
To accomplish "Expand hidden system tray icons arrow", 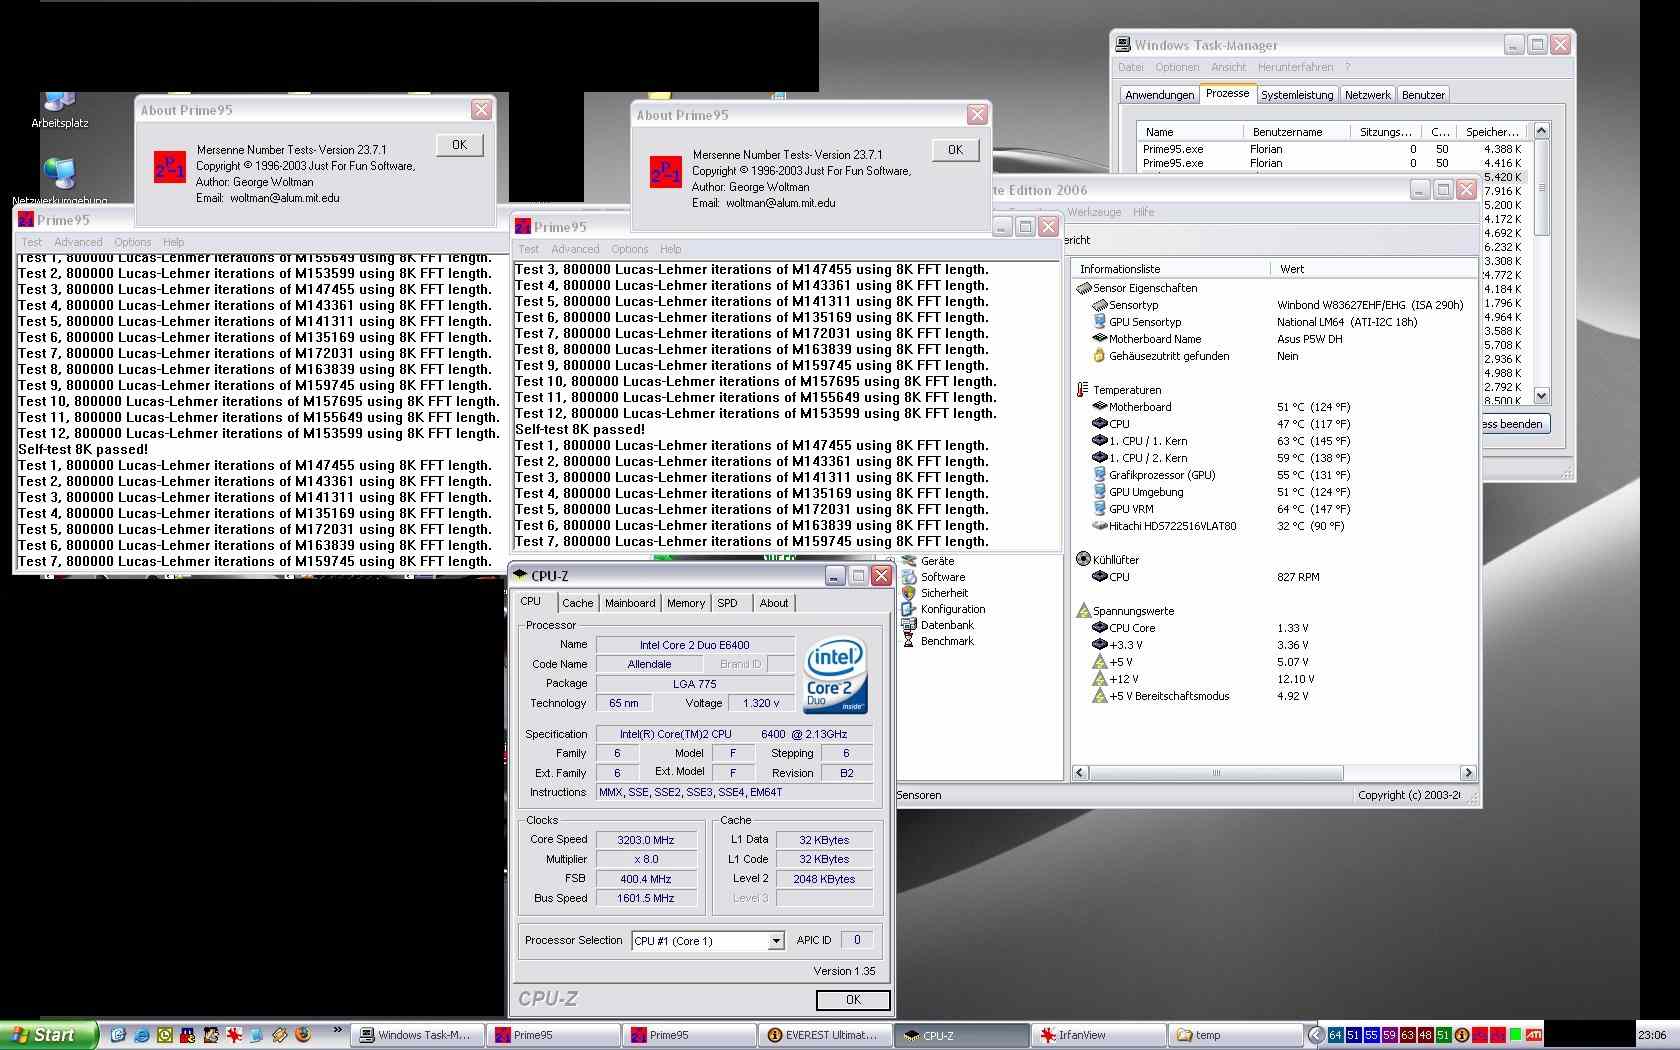I will click(1316, 1035).
